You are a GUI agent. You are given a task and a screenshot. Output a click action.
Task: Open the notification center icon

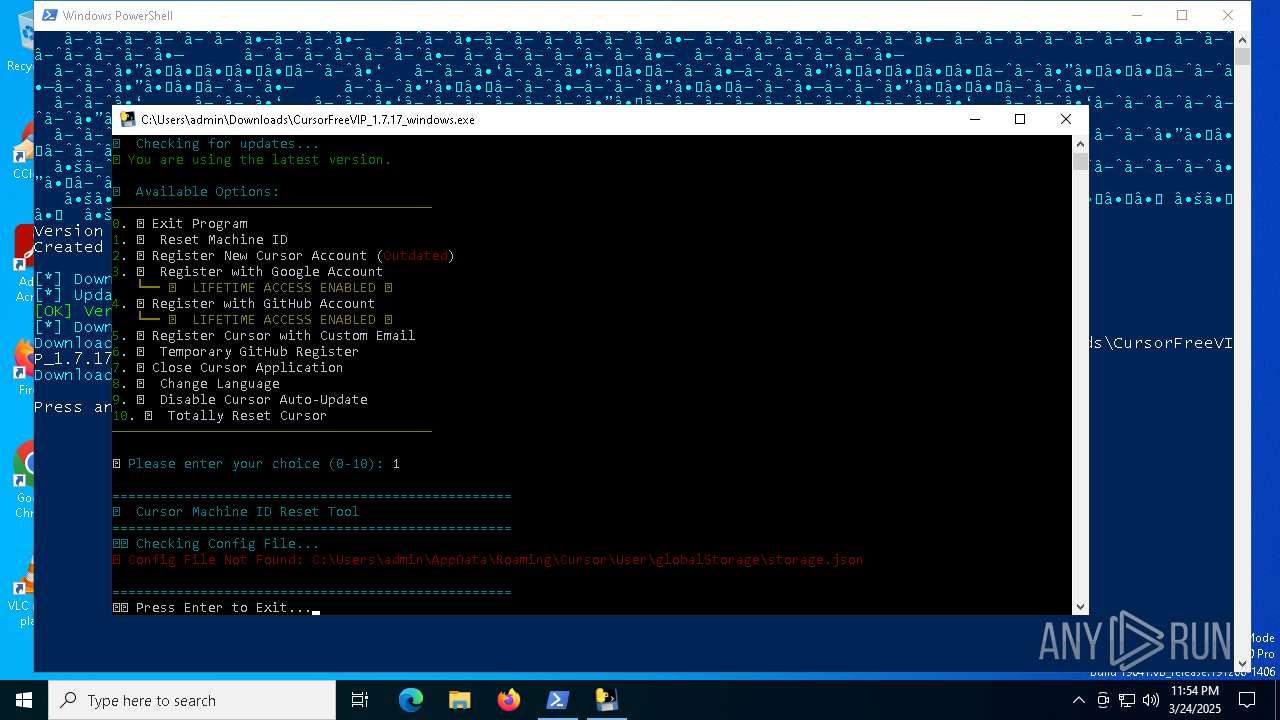1249,700
